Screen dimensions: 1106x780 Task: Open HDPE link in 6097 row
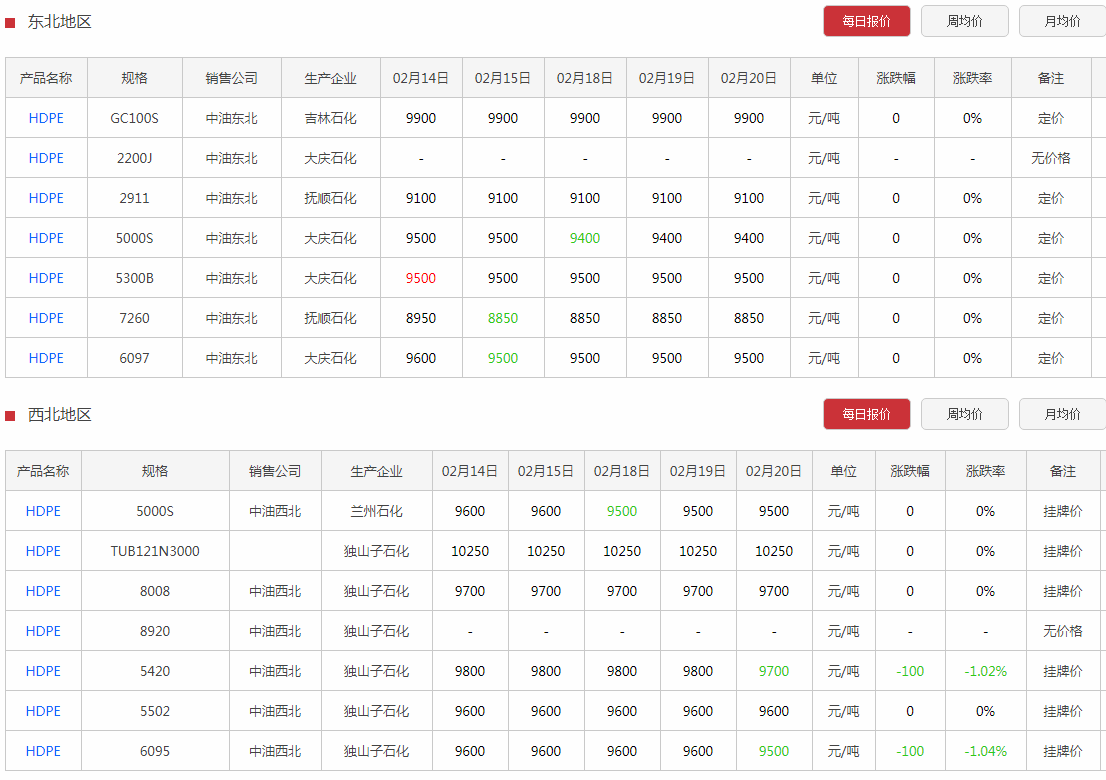[x=46, y=358]
